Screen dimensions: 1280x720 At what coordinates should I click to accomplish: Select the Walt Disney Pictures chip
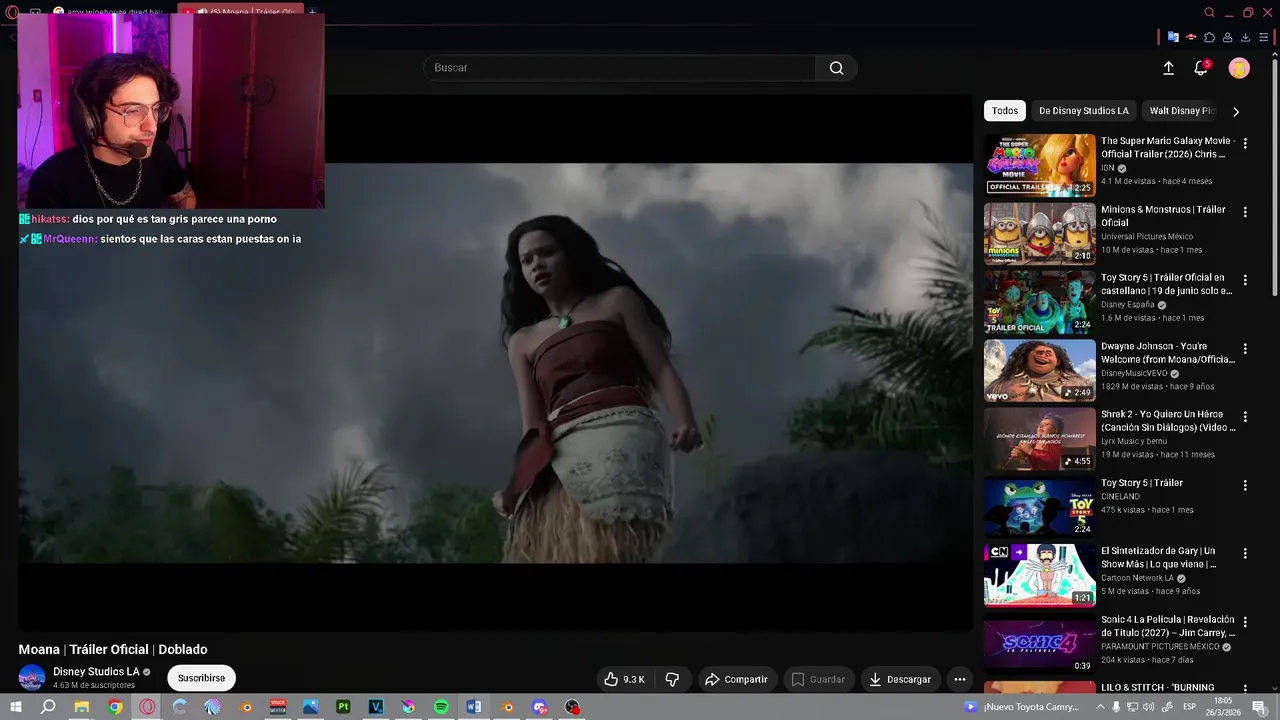(1181, 111)
